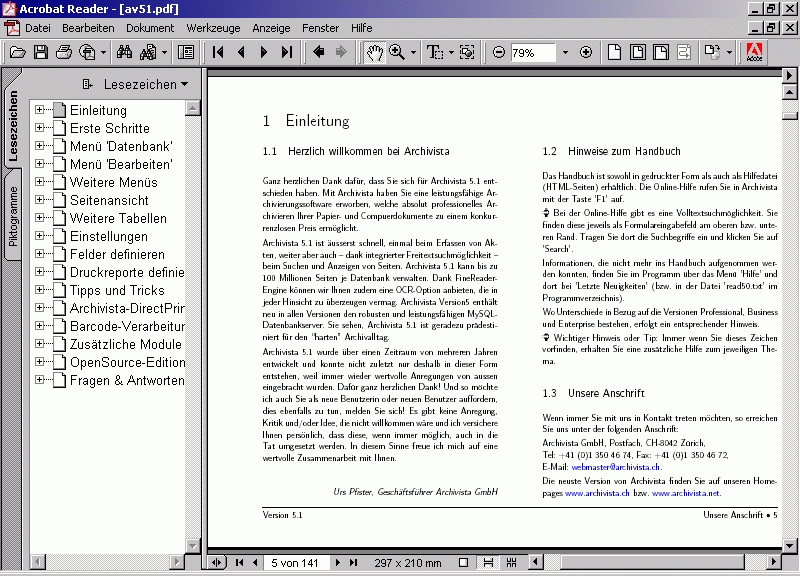Go to next page in toolbar
The image size is (800, 576).
point(264,52)
